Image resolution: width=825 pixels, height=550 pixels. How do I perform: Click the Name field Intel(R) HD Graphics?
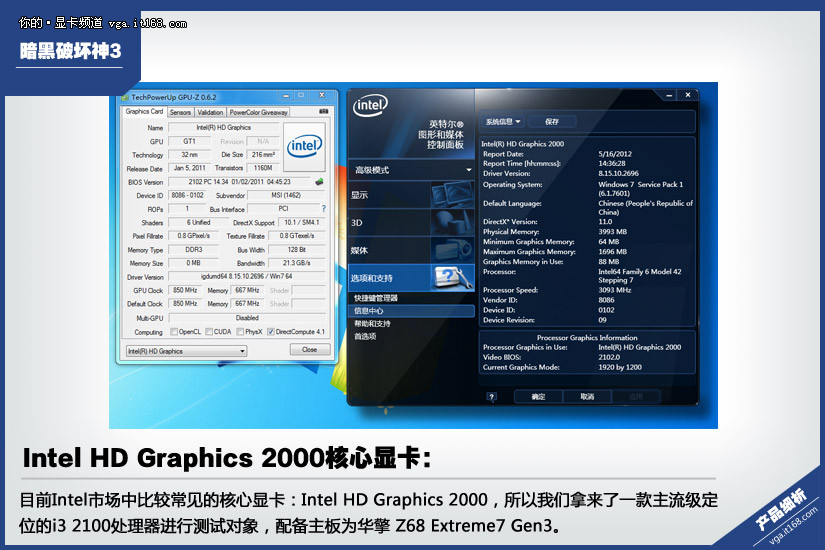224,127
